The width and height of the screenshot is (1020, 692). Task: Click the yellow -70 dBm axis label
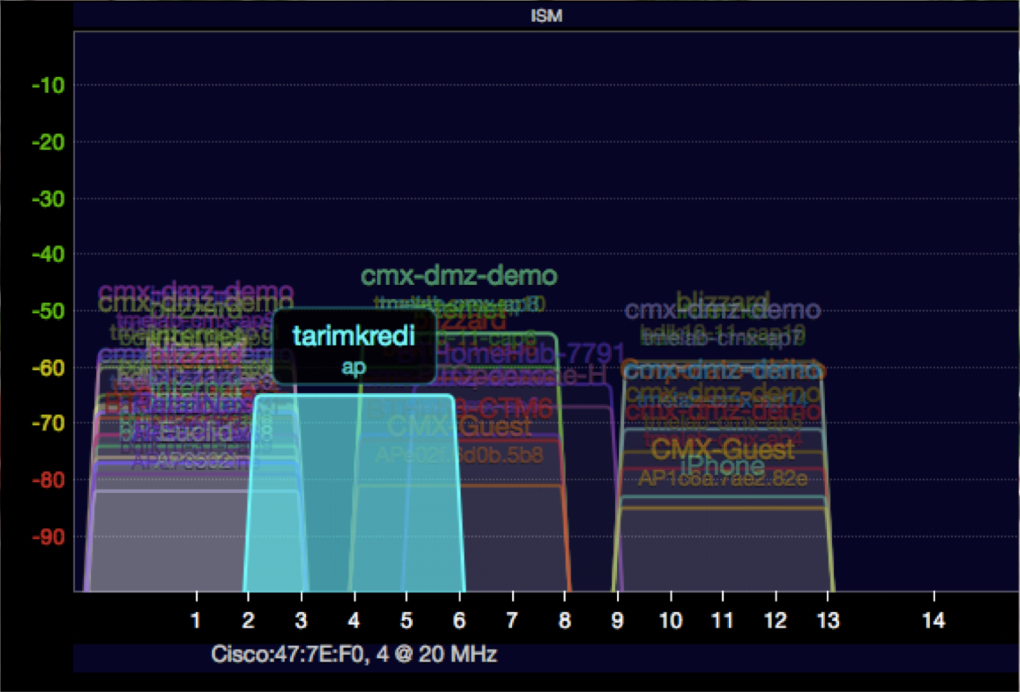pos(49,423)
